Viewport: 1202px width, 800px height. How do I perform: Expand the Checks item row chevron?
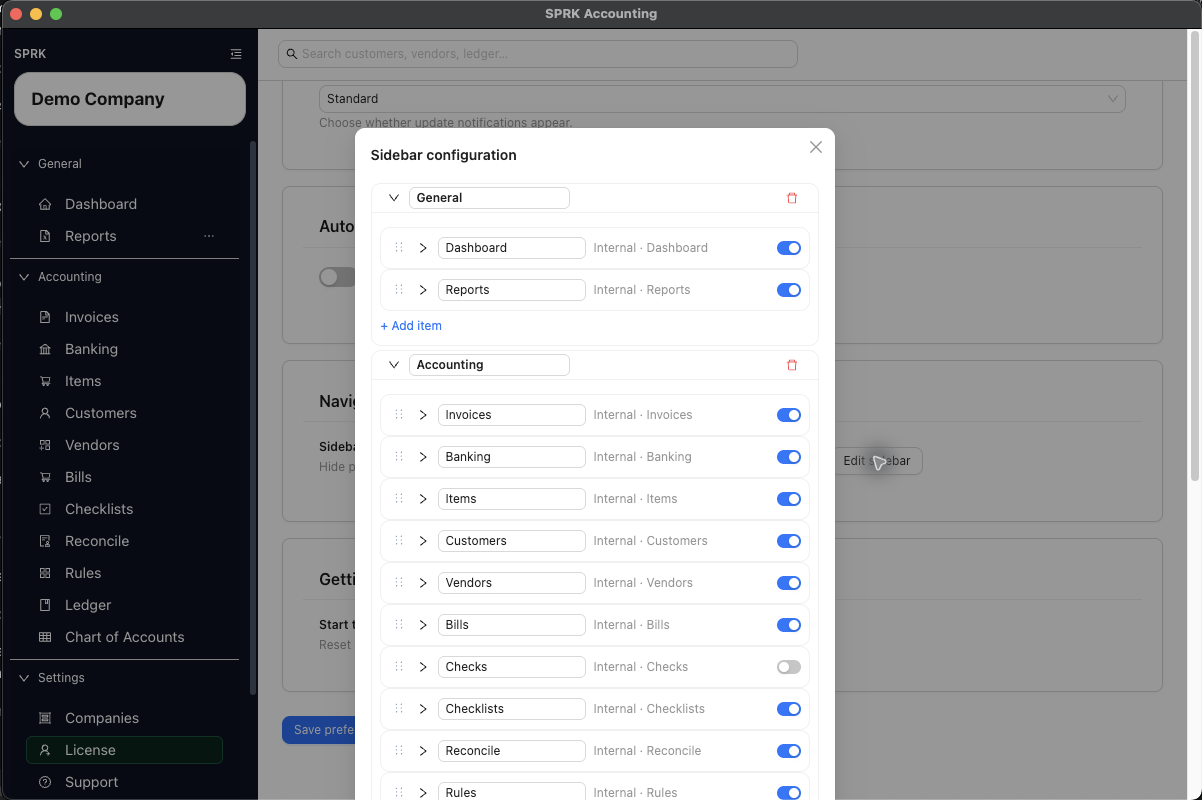[x=423, y=667]
